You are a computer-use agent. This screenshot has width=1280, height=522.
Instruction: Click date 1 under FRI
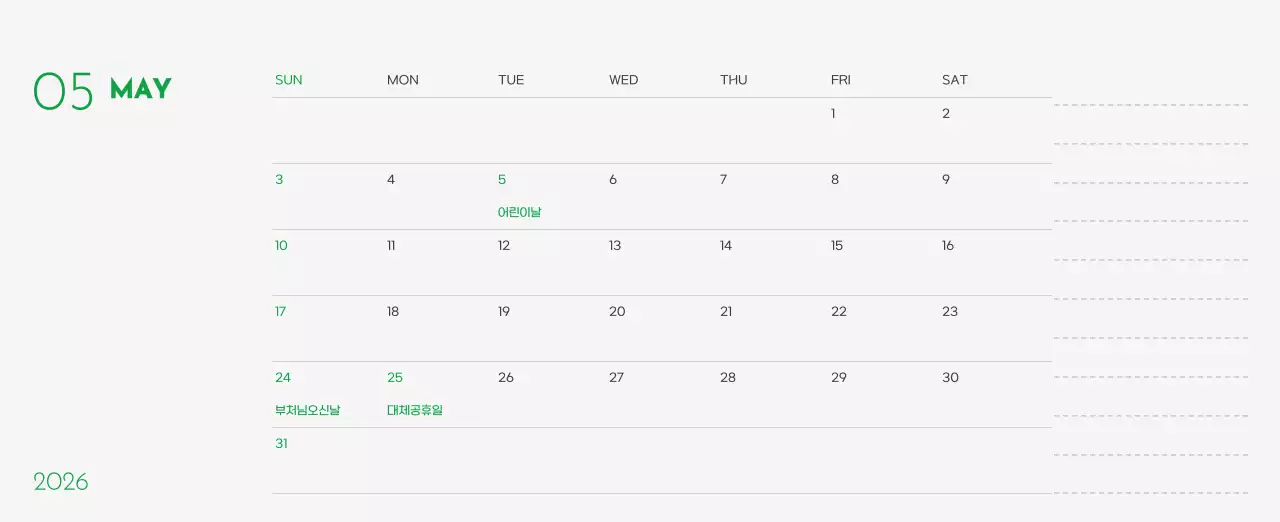tap(833, 114)
